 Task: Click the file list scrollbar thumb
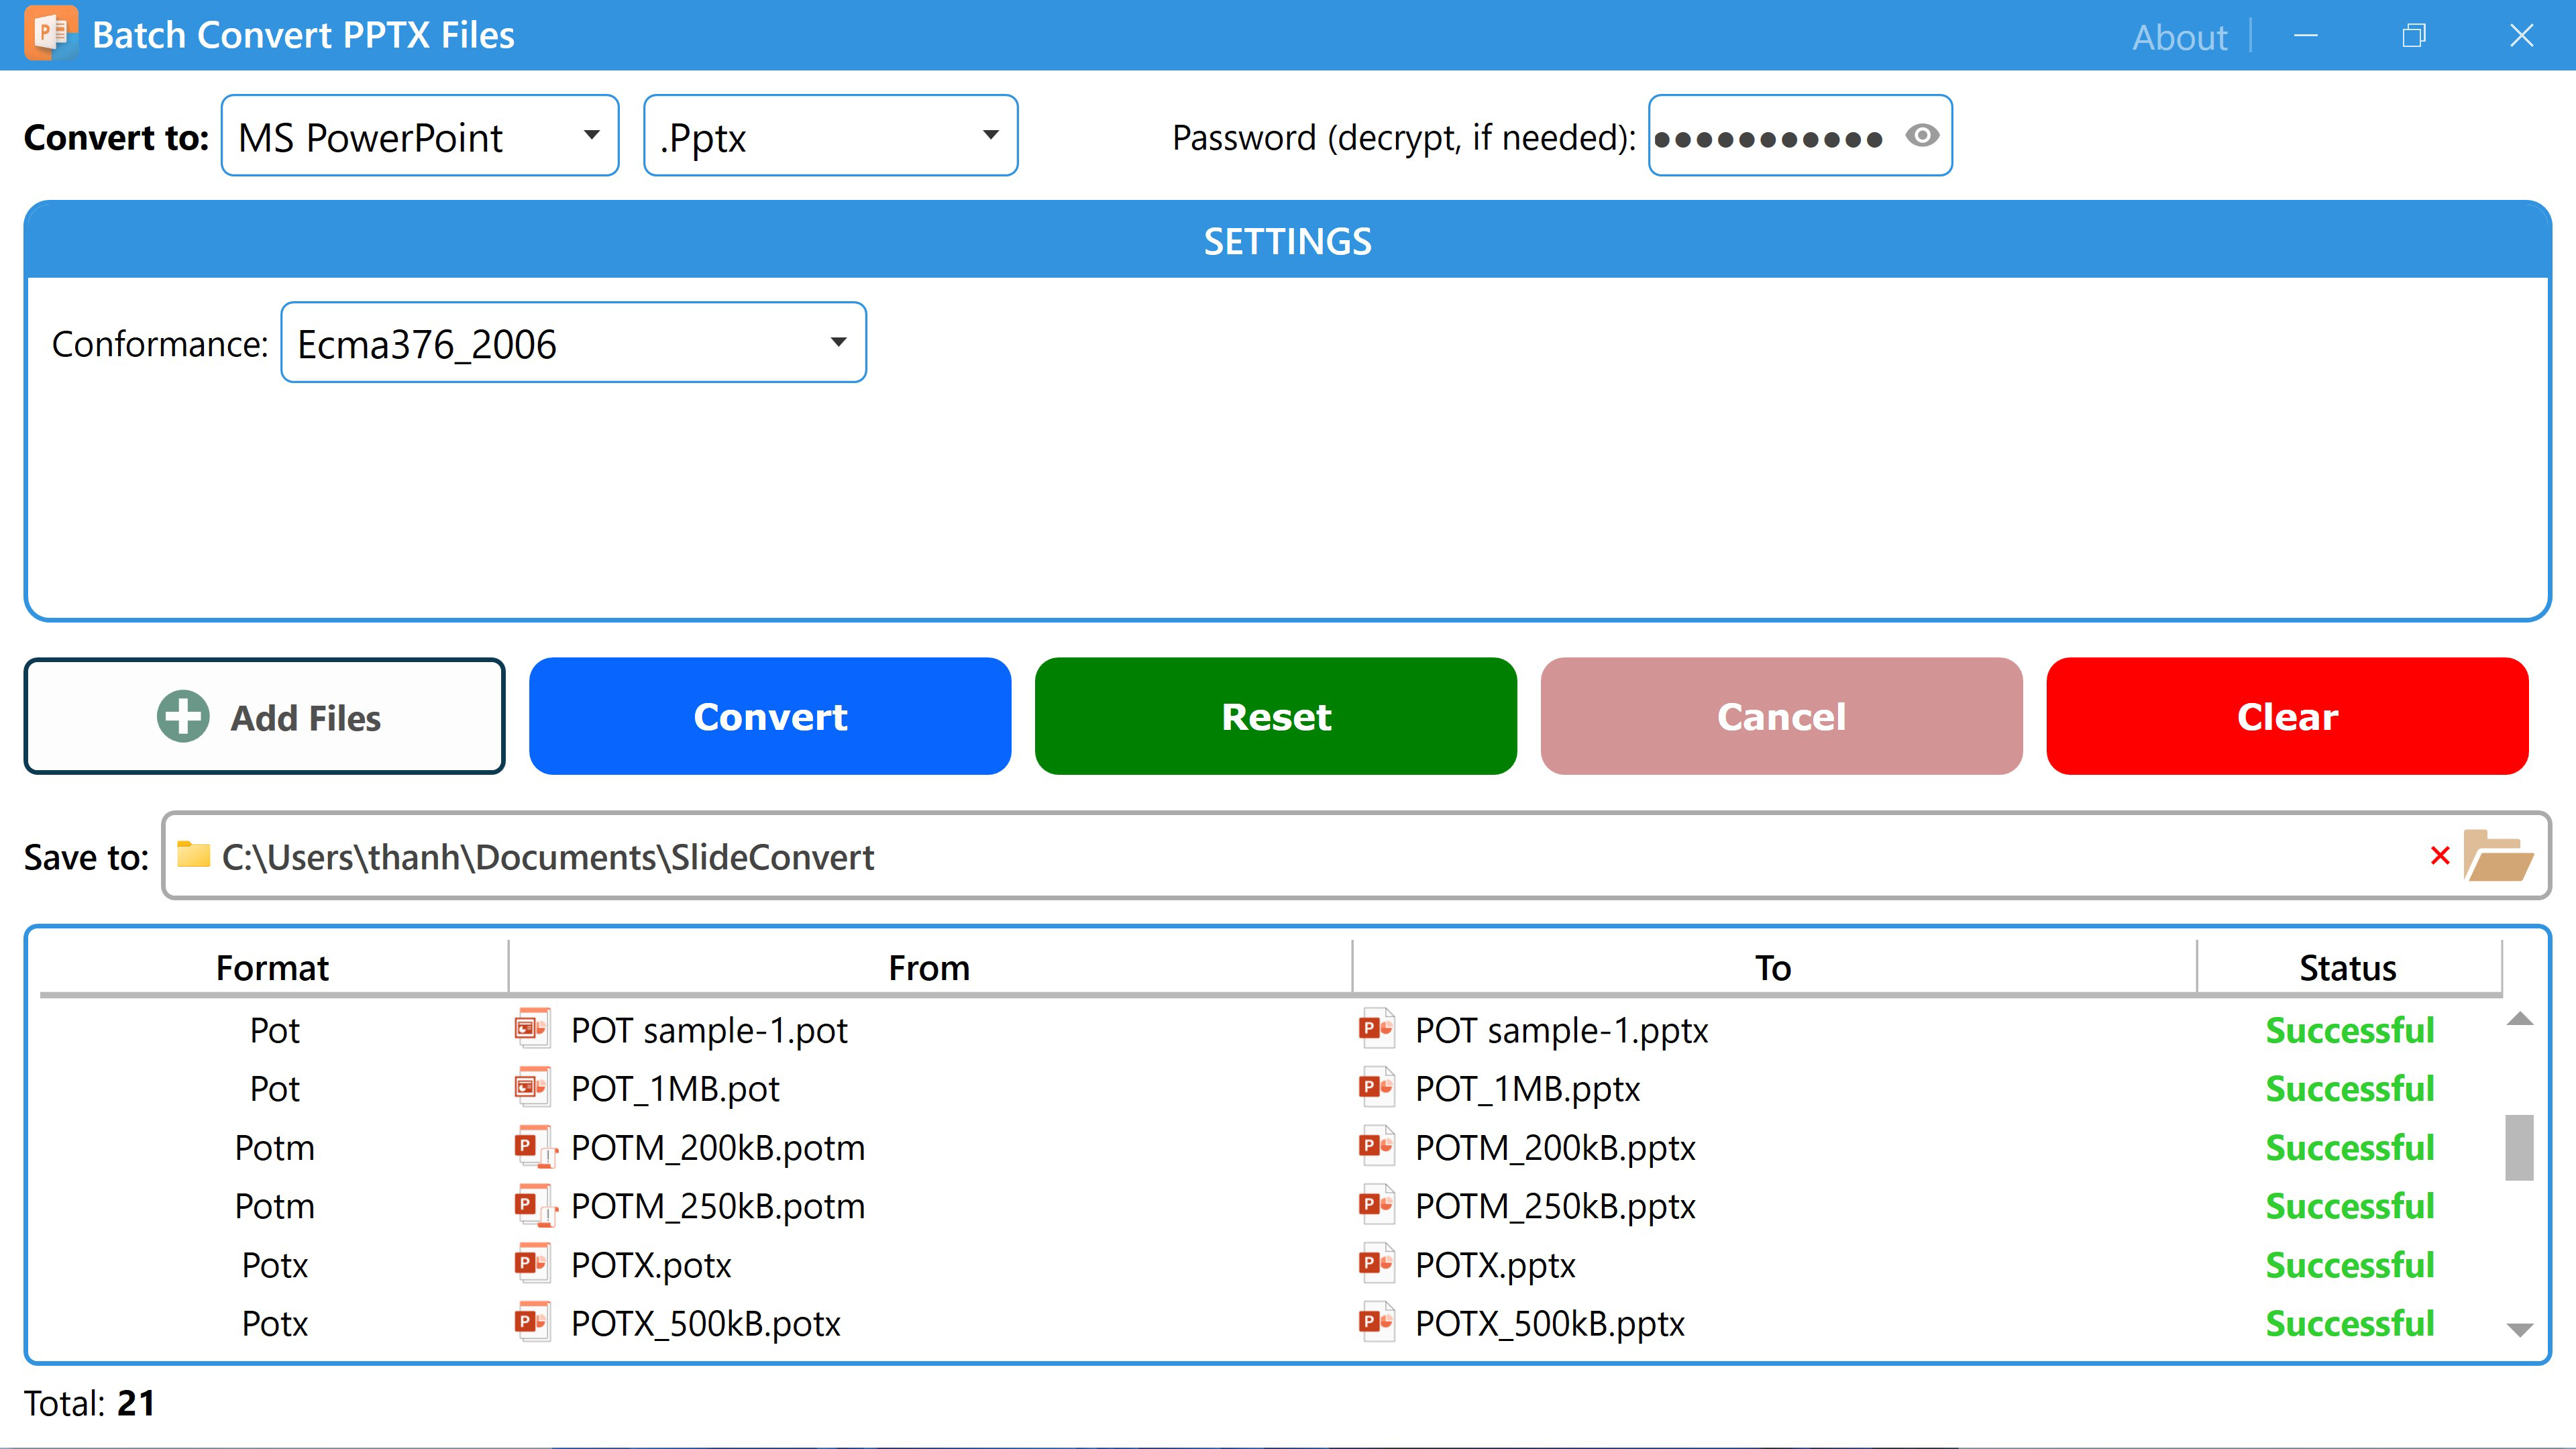(2520, 1147)
